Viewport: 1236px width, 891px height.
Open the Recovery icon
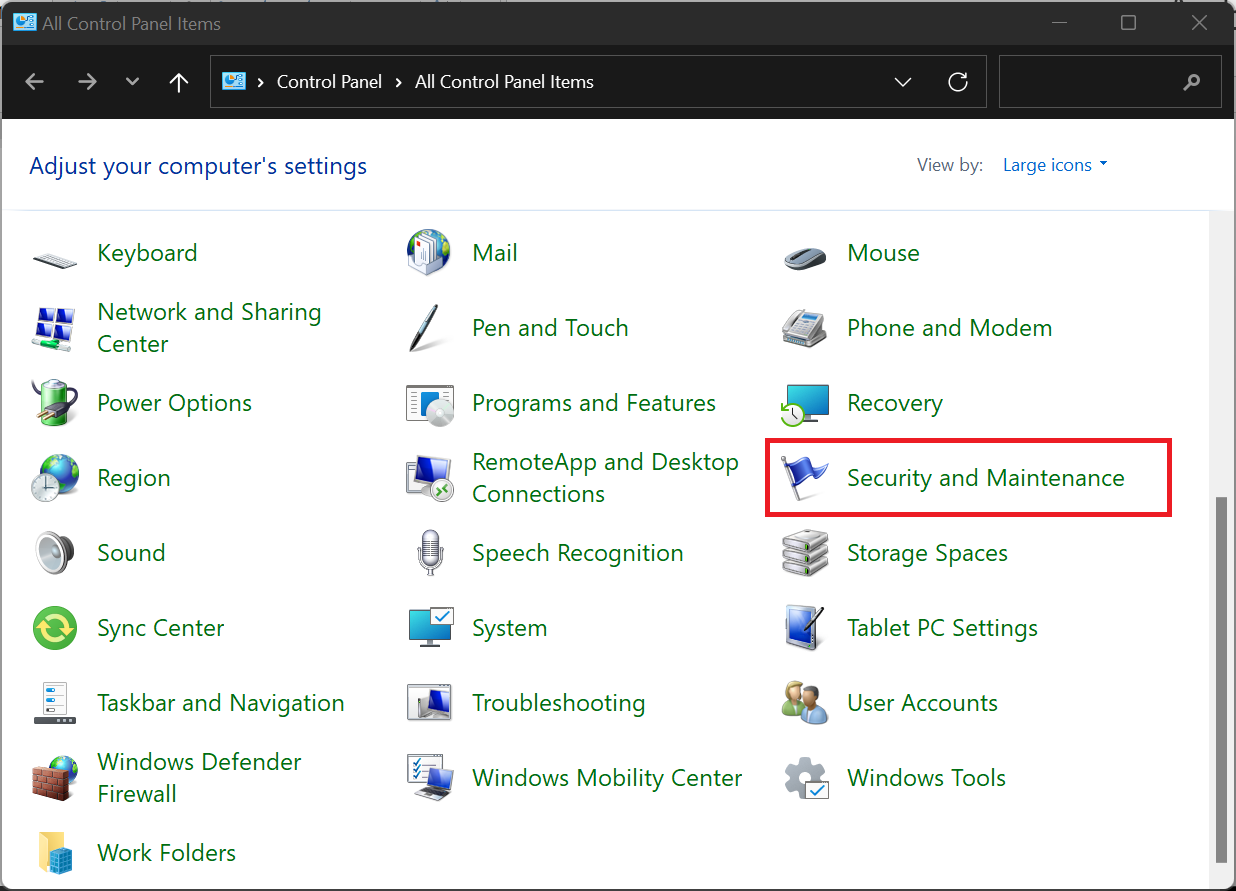tap(805, 404)
